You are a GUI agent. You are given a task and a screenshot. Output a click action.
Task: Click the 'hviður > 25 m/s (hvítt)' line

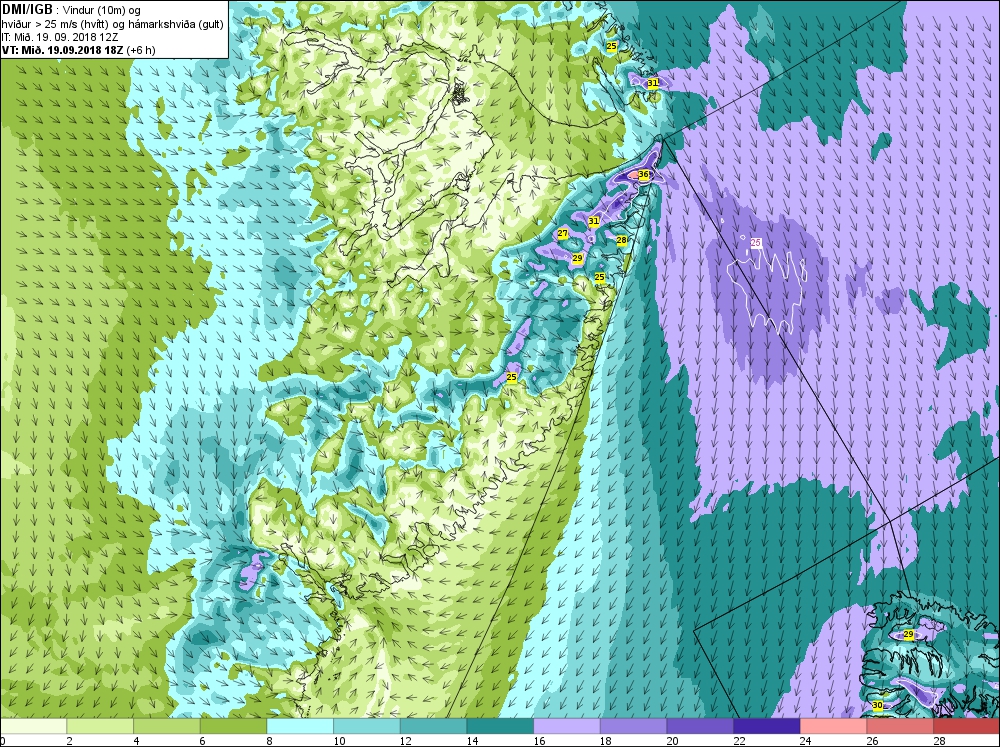[54, 24]
